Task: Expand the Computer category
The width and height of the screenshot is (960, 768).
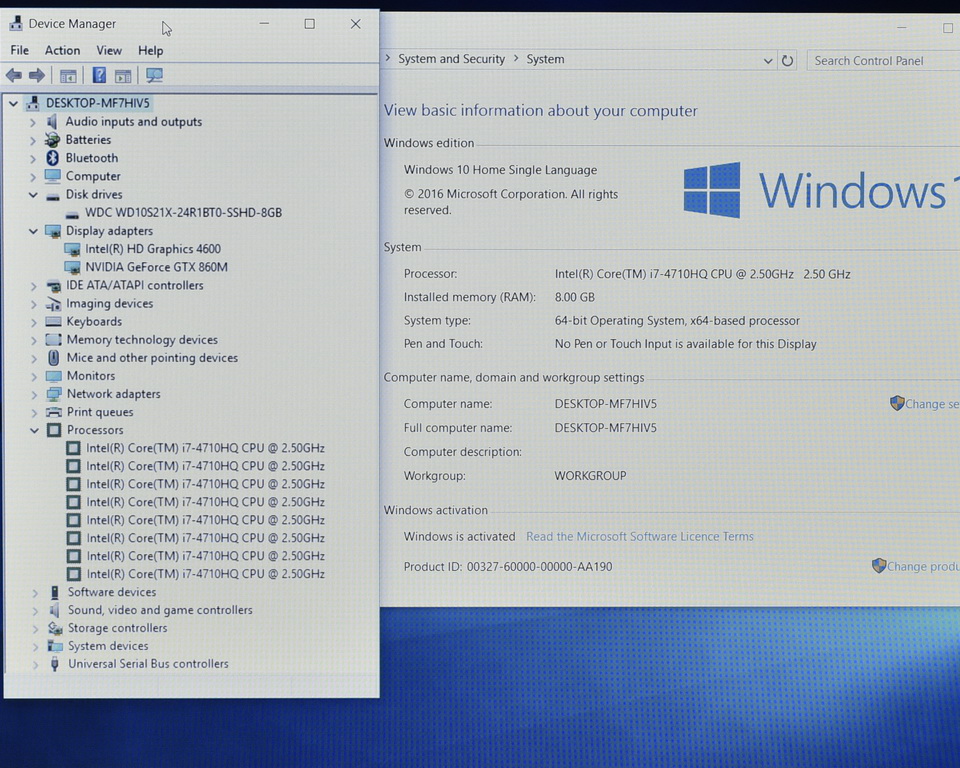Action: tap(33, 176)
